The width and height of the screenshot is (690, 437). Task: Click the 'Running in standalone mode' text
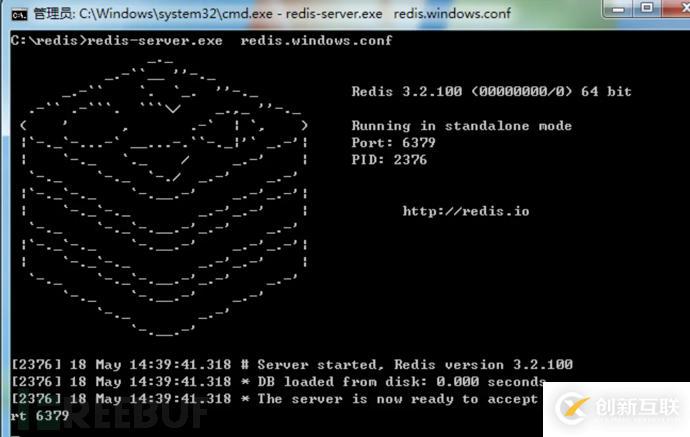pos(462,125)
